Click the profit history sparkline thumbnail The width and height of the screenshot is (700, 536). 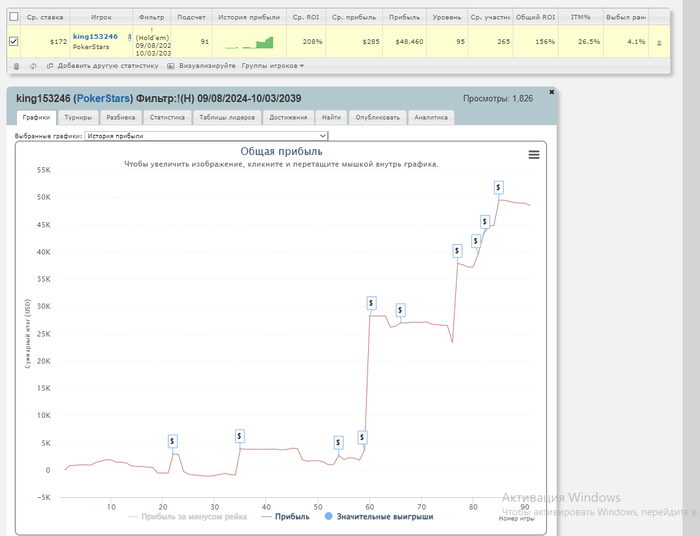tap(249, 42)
